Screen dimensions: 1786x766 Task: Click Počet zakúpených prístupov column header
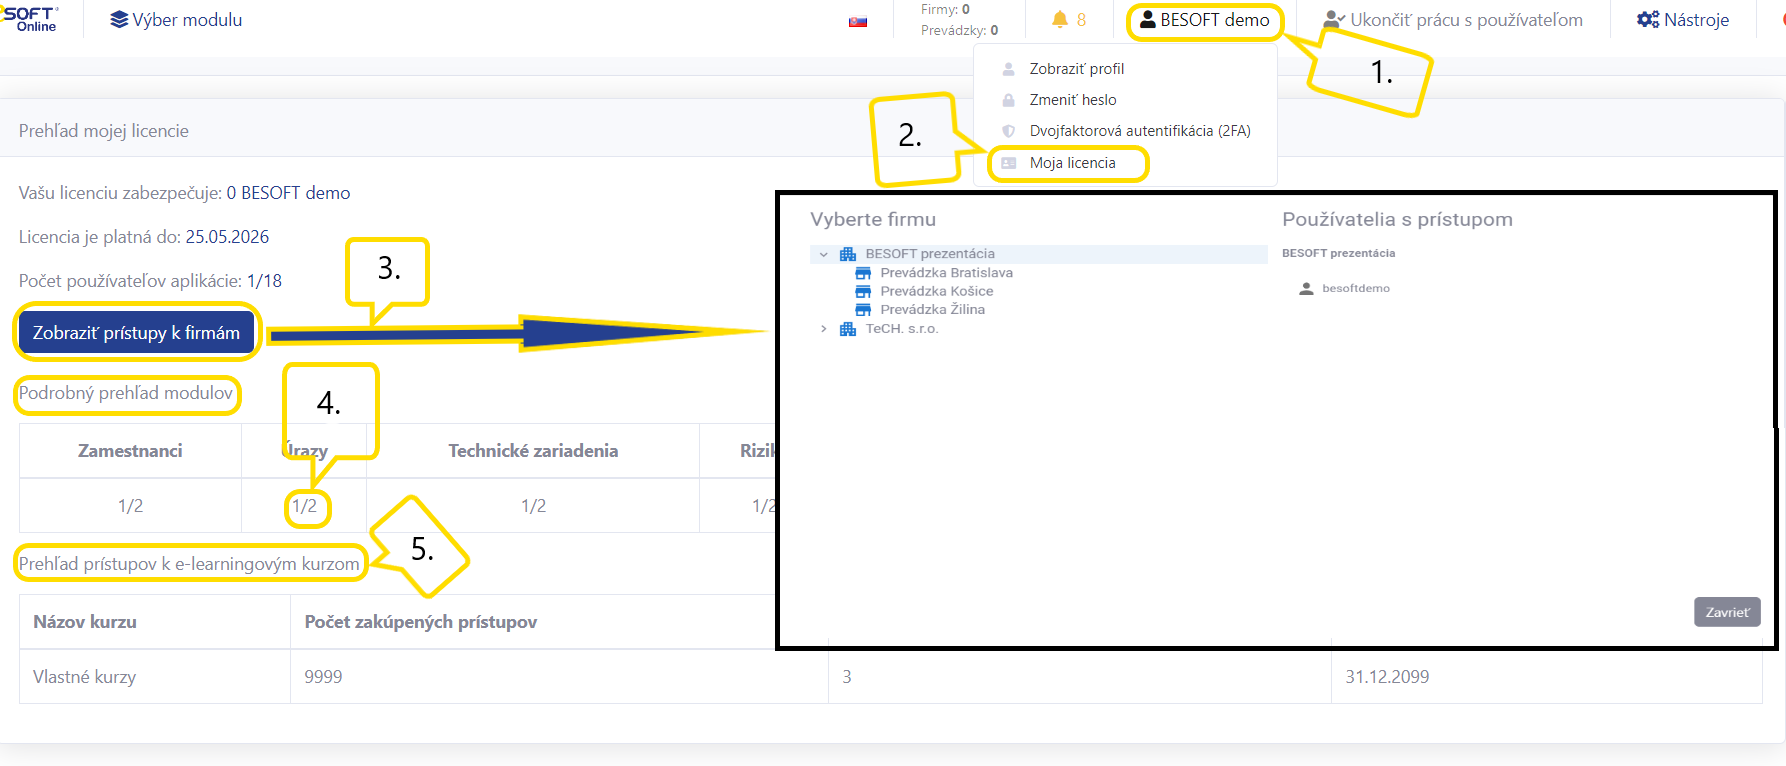tap(421, 622)
